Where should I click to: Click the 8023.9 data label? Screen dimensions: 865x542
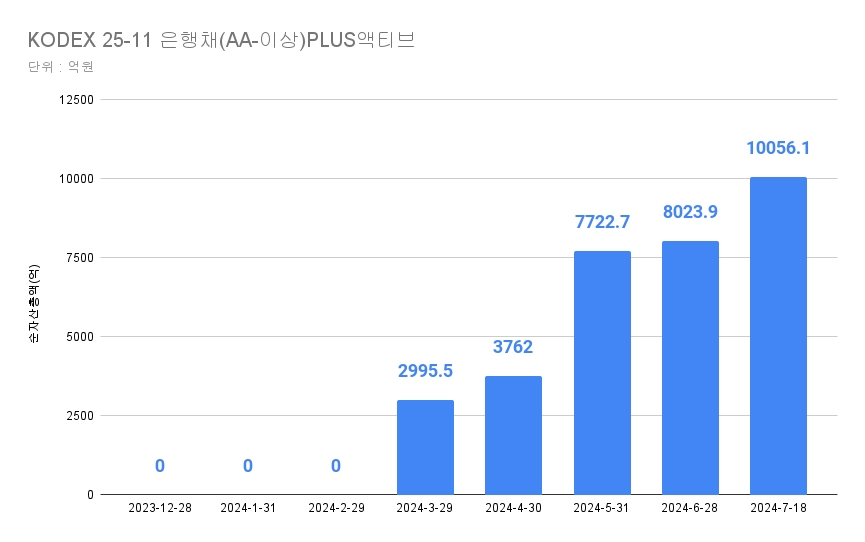690,212
